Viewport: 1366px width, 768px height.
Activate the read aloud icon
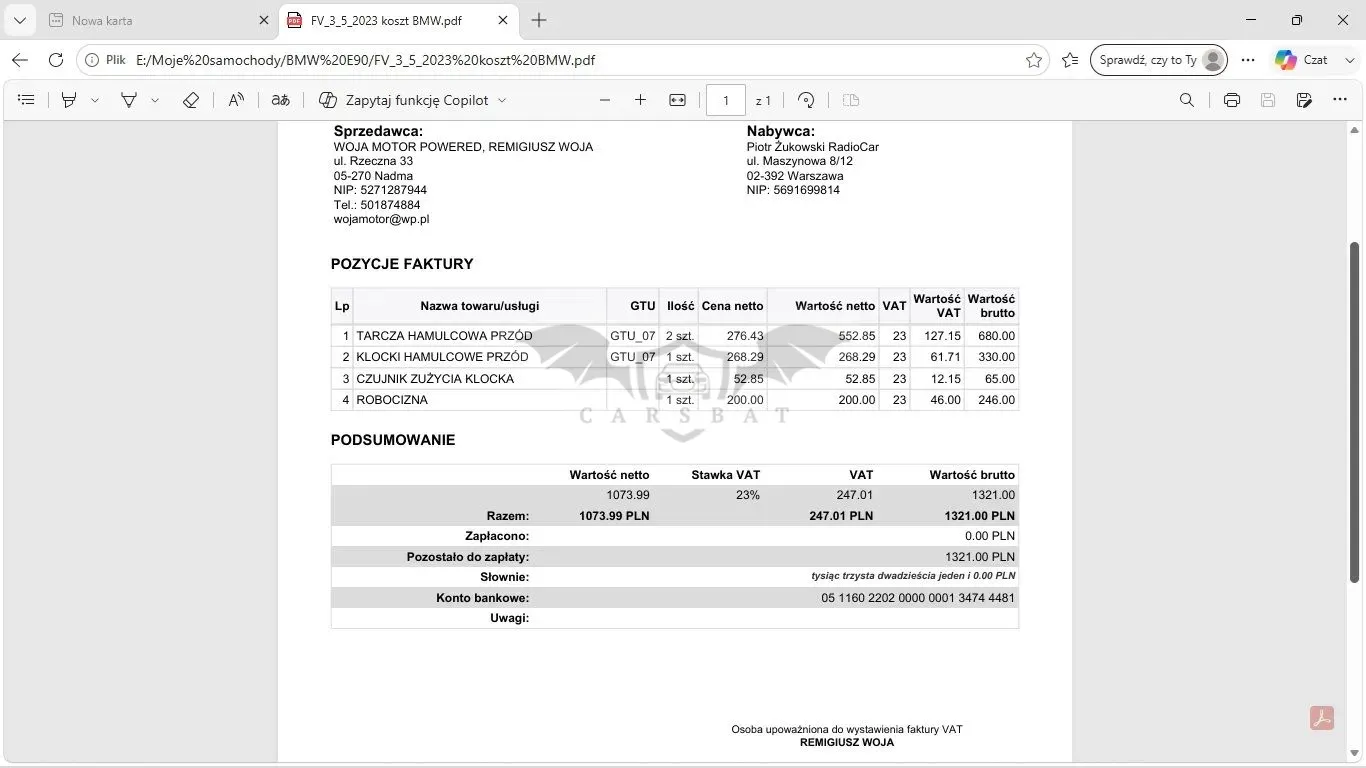[x=236, y=100]
